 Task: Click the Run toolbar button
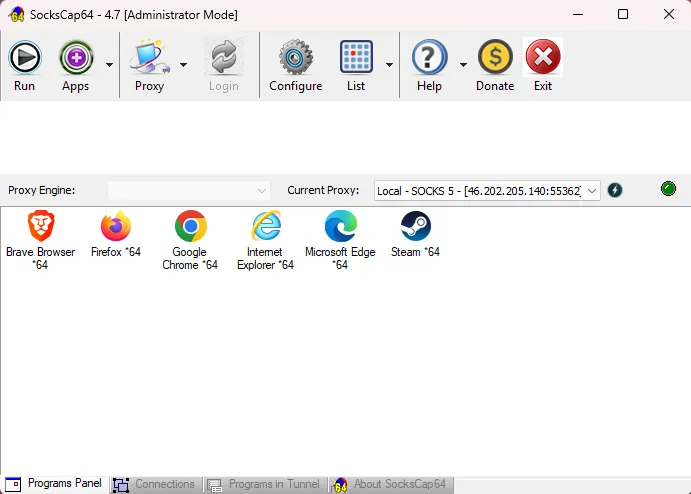[x=24, y=65]
